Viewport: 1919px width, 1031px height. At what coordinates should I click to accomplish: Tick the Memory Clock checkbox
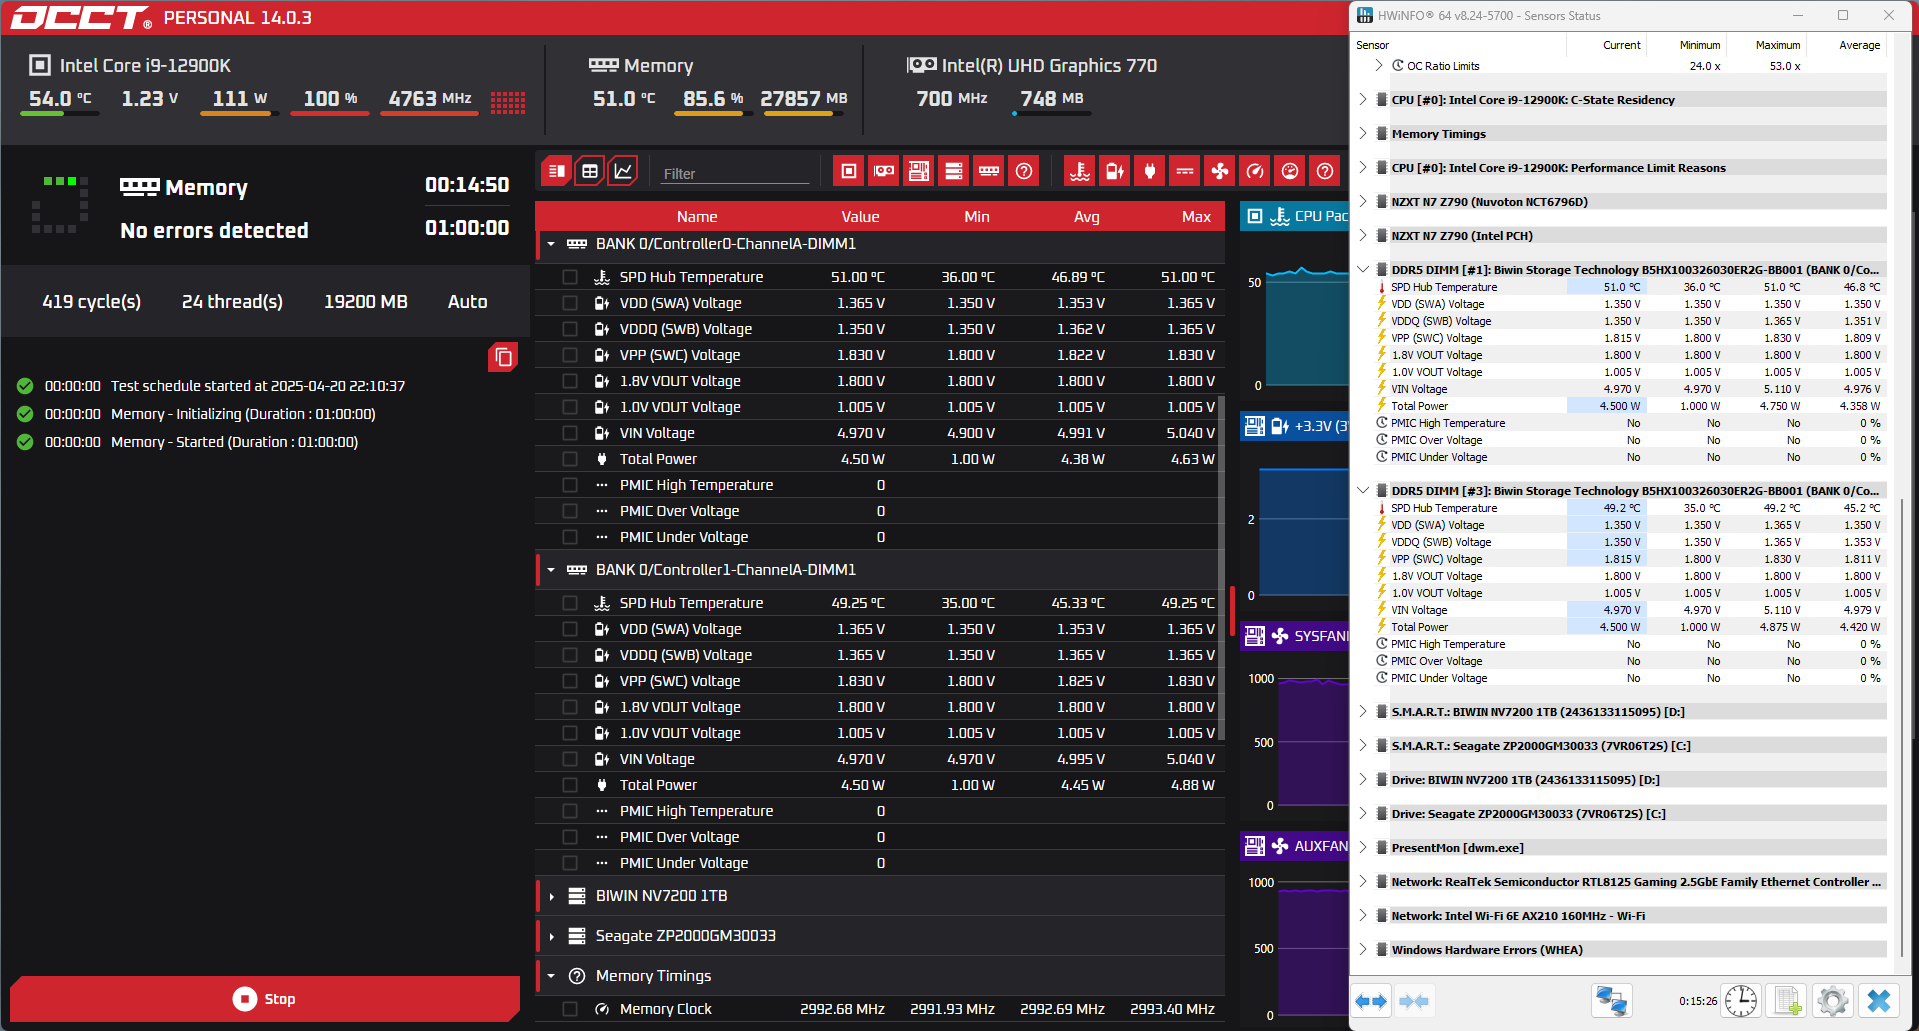pos(570,1009)
